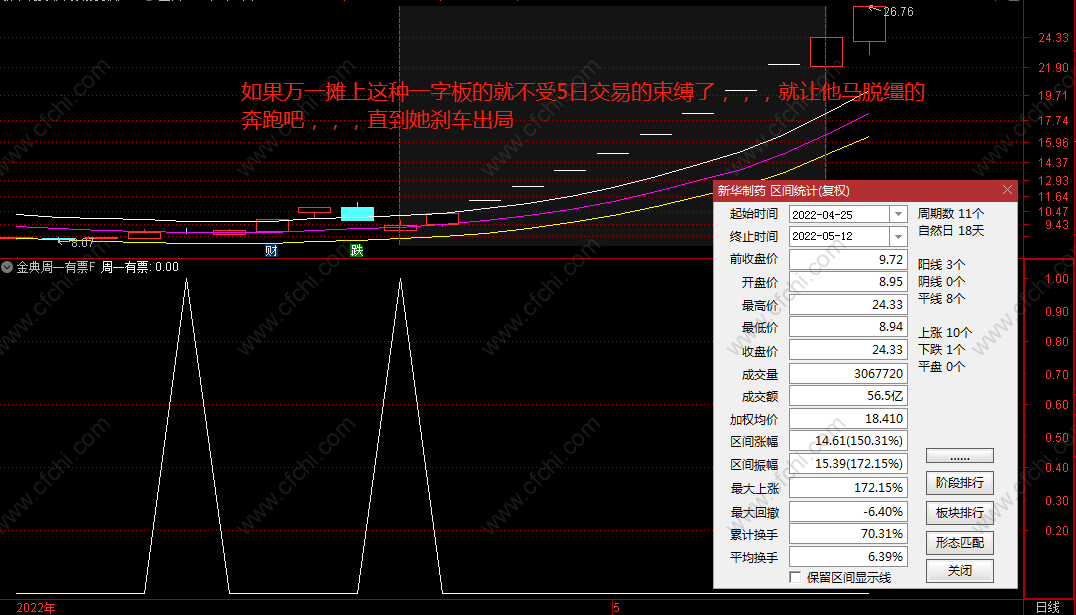Image resolution: width=1076 pixels, height=615 pixels.
Task: Toggle the 保留区间显示线 checkbox
Action: point(795,577)
